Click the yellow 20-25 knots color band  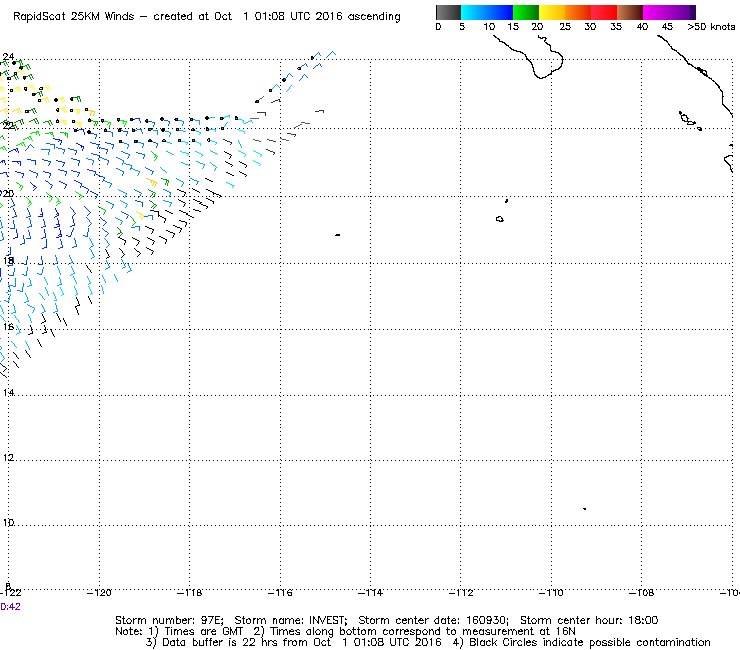pos(552,12)
